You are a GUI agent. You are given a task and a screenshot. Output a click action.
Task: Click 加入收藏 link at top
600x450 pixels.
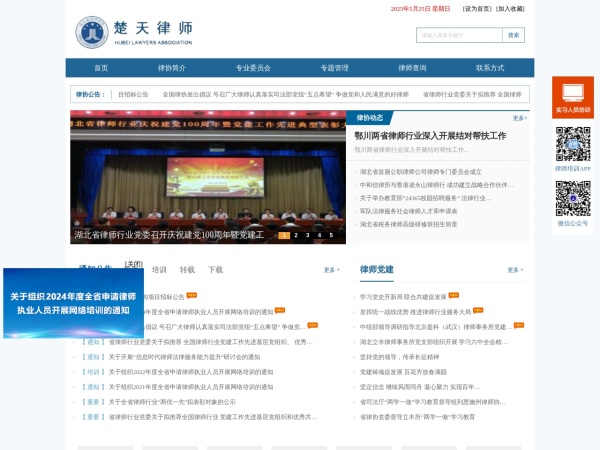tap(510, 9)
